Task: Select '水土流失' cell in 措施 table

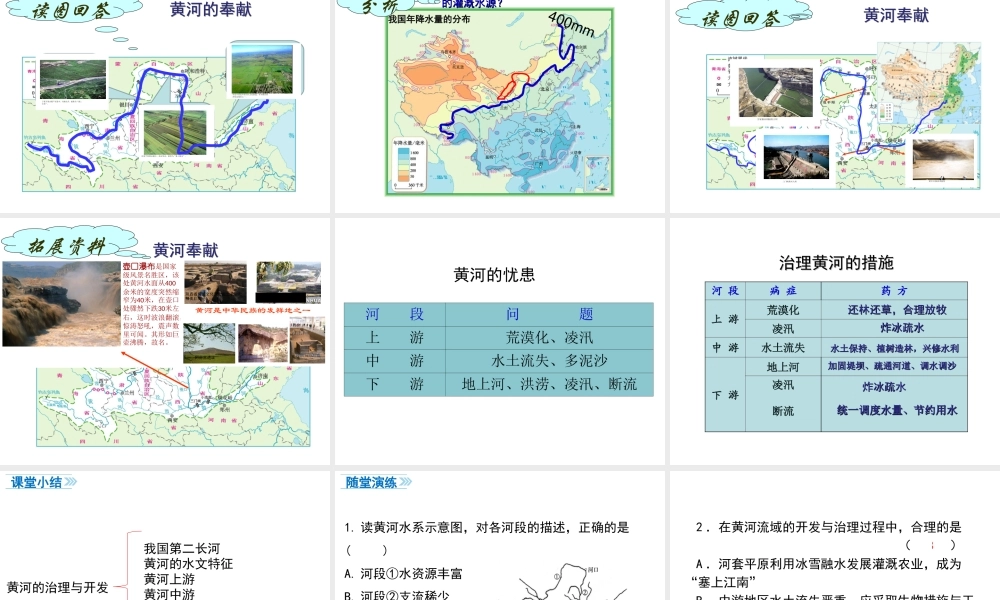Action: 783,348
